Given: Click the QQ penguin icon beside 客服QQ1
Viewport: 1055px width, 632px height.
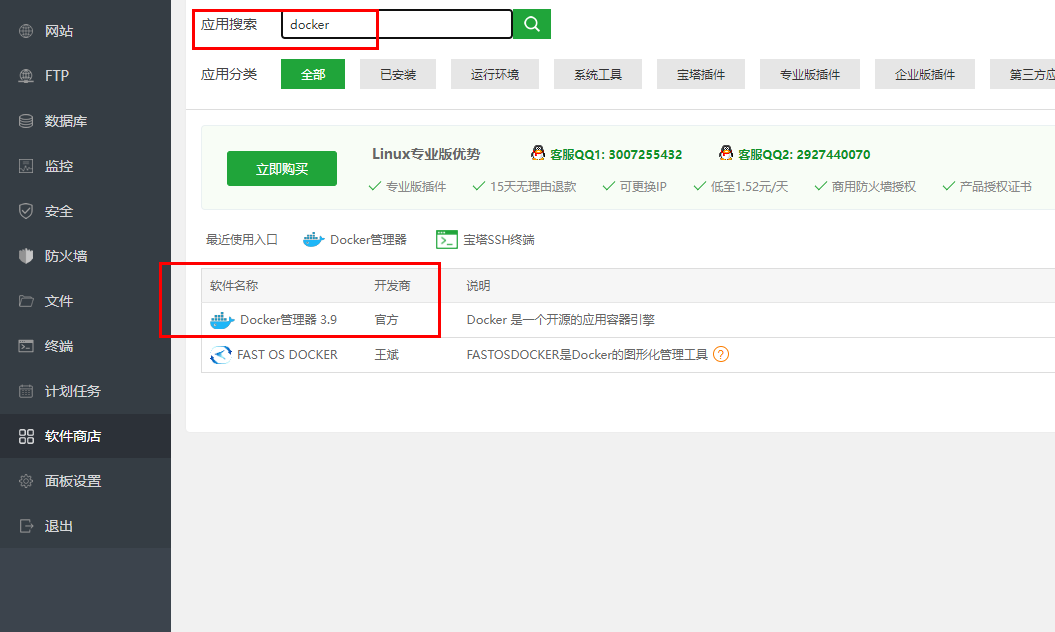Looking at the screenshot, I should pyautogui.click(x=538, y=153).
